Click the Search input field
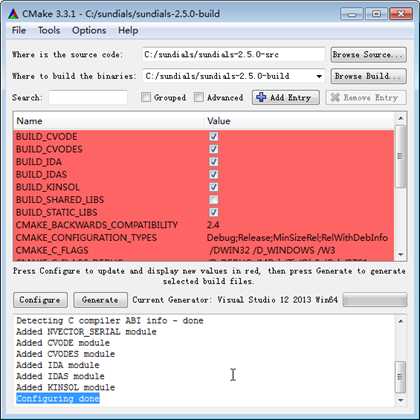The image size is (420, 420). [x=88, y=98]
